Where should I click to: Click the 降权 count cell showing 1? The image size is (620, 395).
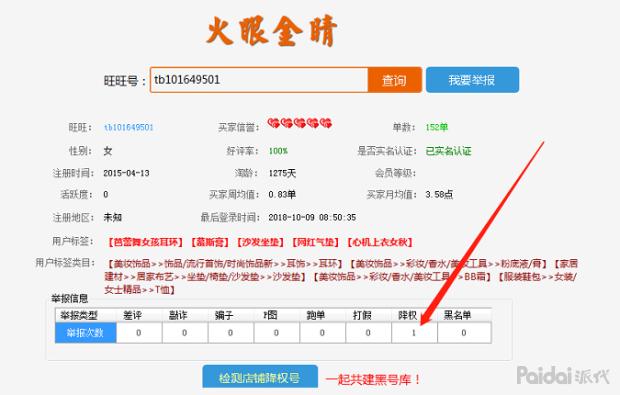[414, 333]
